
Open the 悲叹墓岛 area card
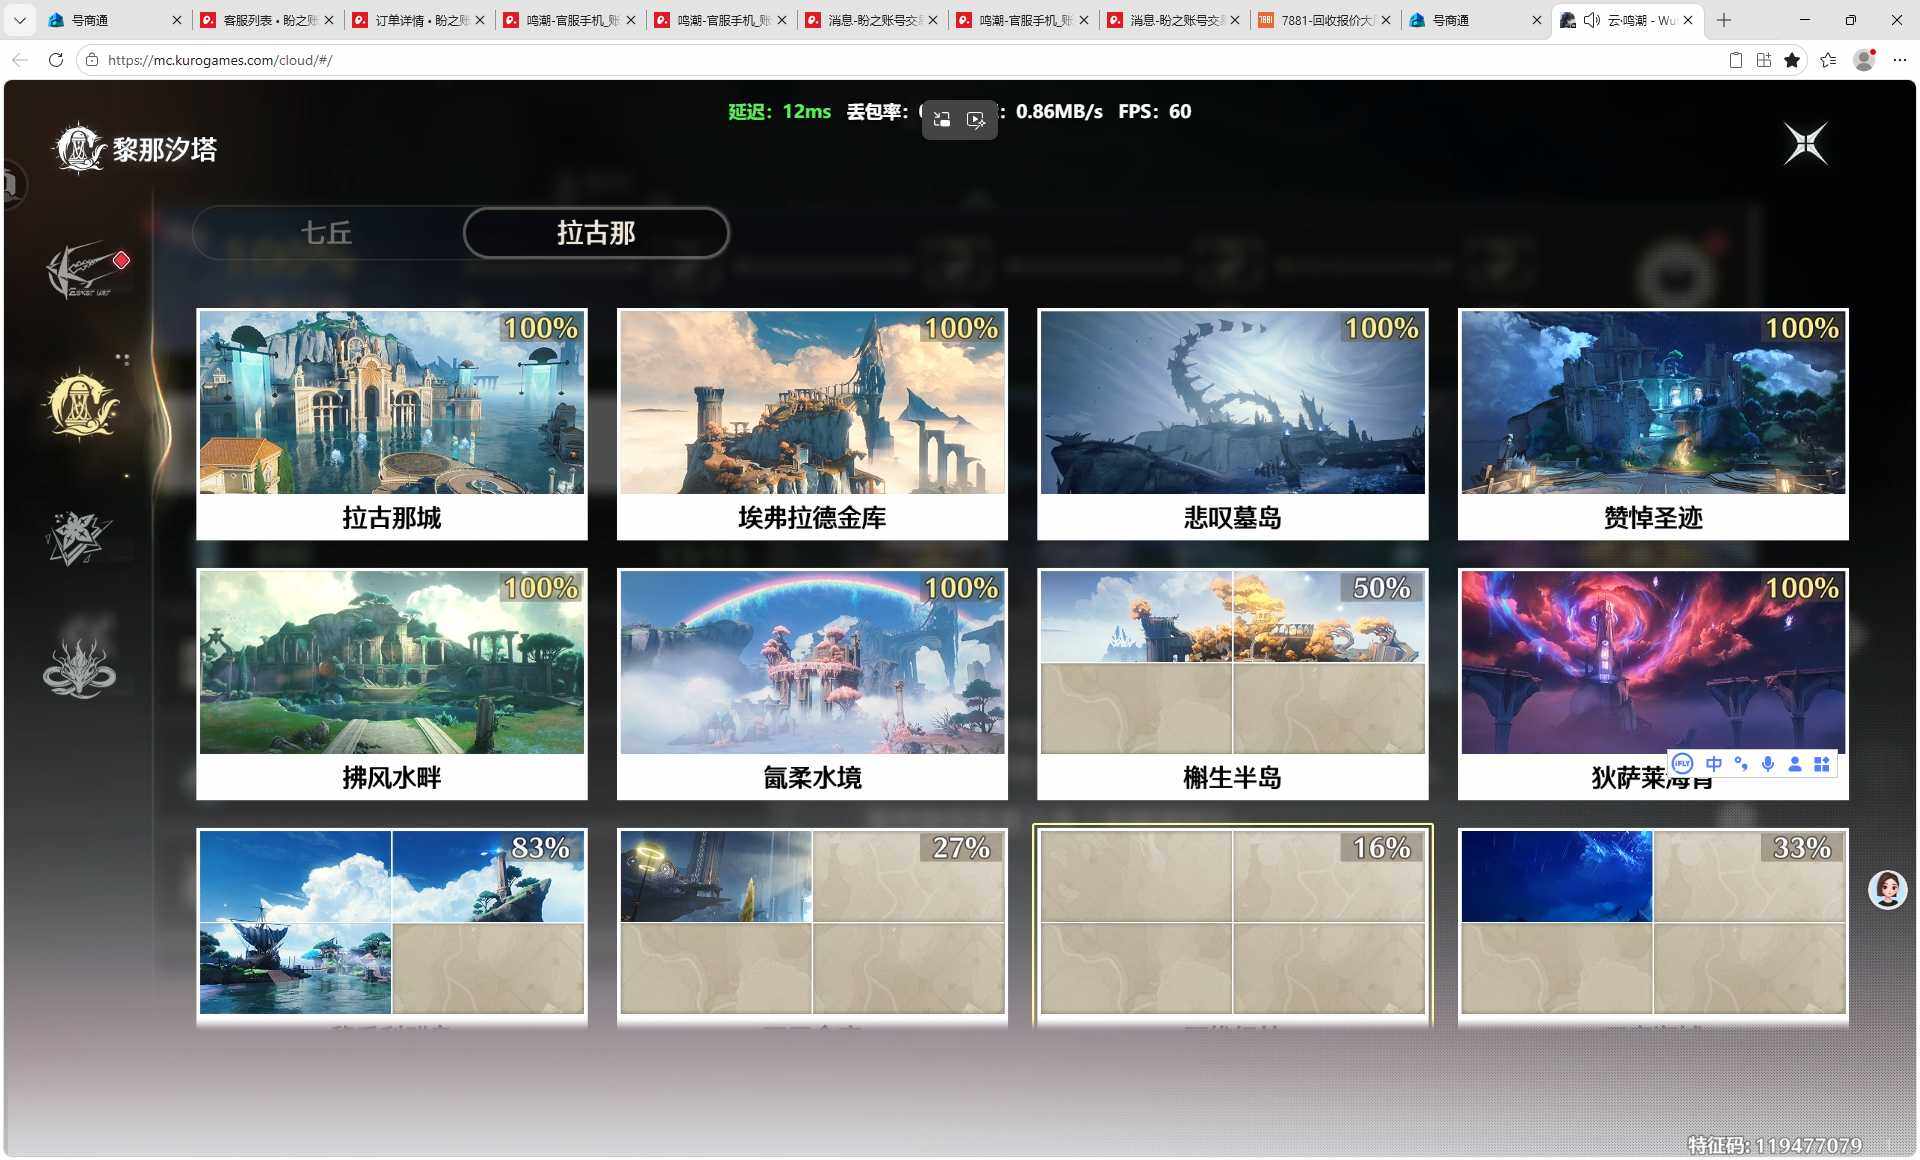tap(1232, 424)
